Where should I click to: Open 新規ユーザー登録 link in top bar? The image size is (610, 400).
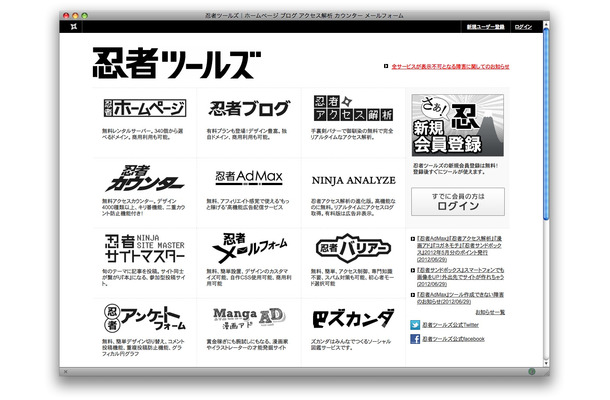(x=485, y=27)
